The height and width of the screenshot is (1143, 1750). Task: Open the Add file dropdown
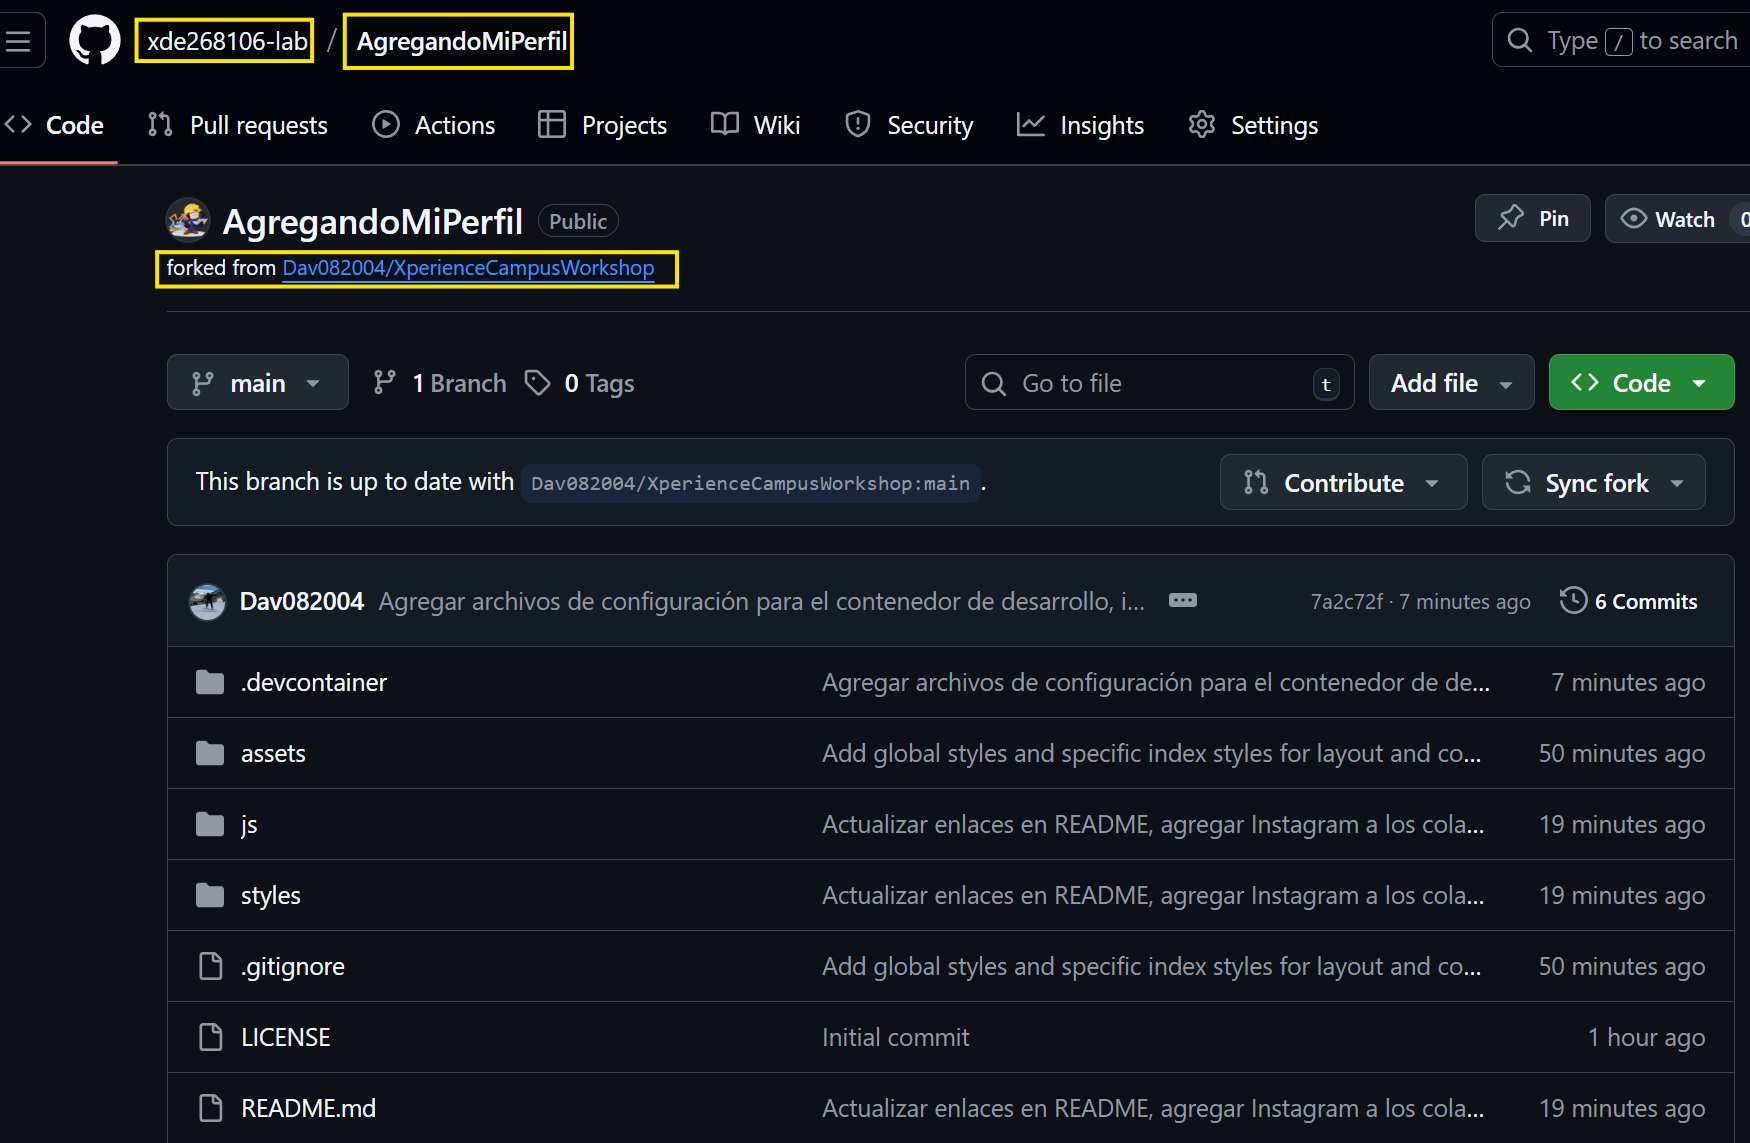(x=1451, y=382)
